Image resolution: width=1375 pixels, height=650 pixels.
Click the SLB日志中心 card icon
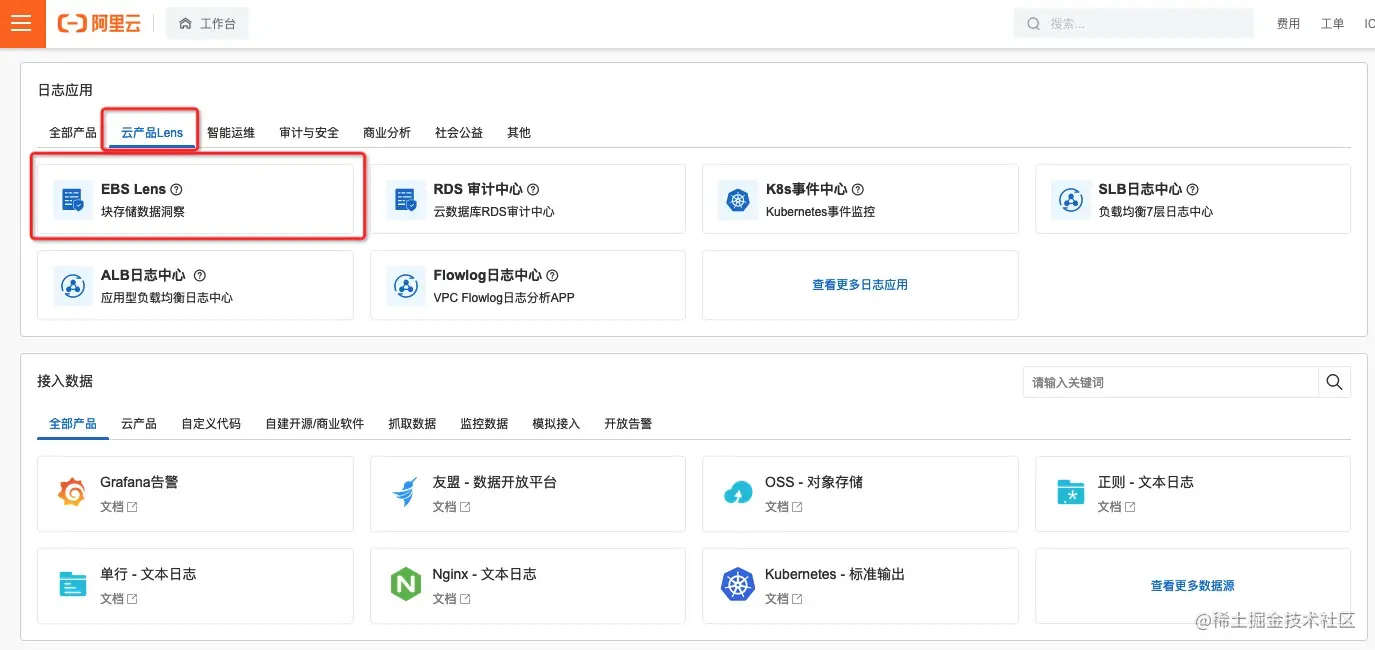[x=1071, y=200]
